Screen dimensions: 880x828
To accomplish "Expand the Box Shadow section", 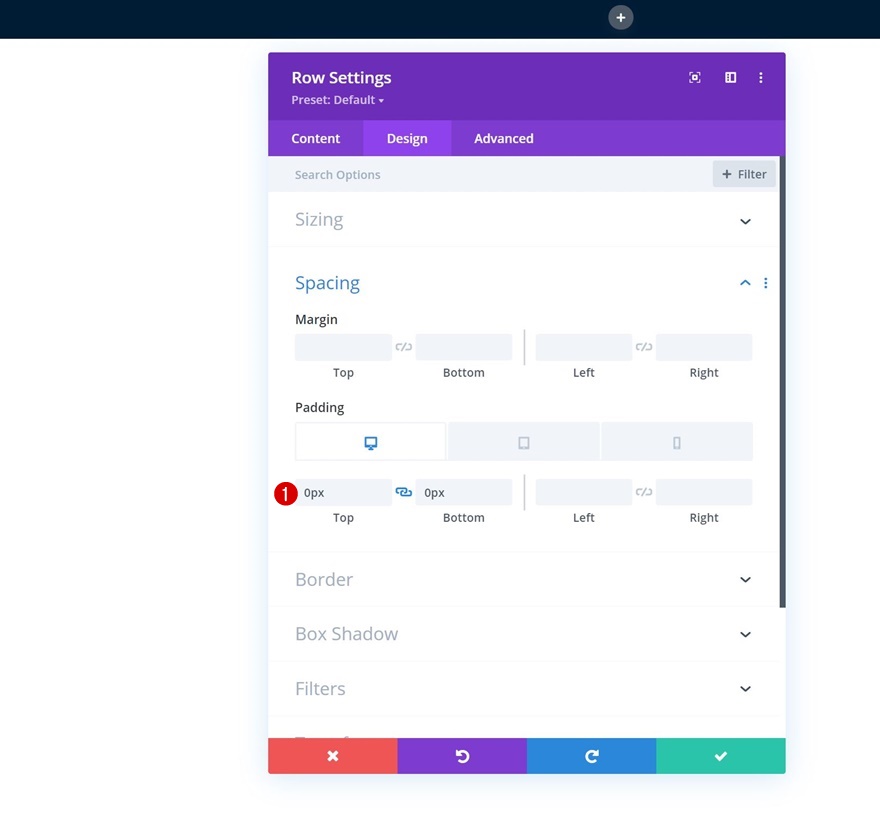I will click(523, 634).
